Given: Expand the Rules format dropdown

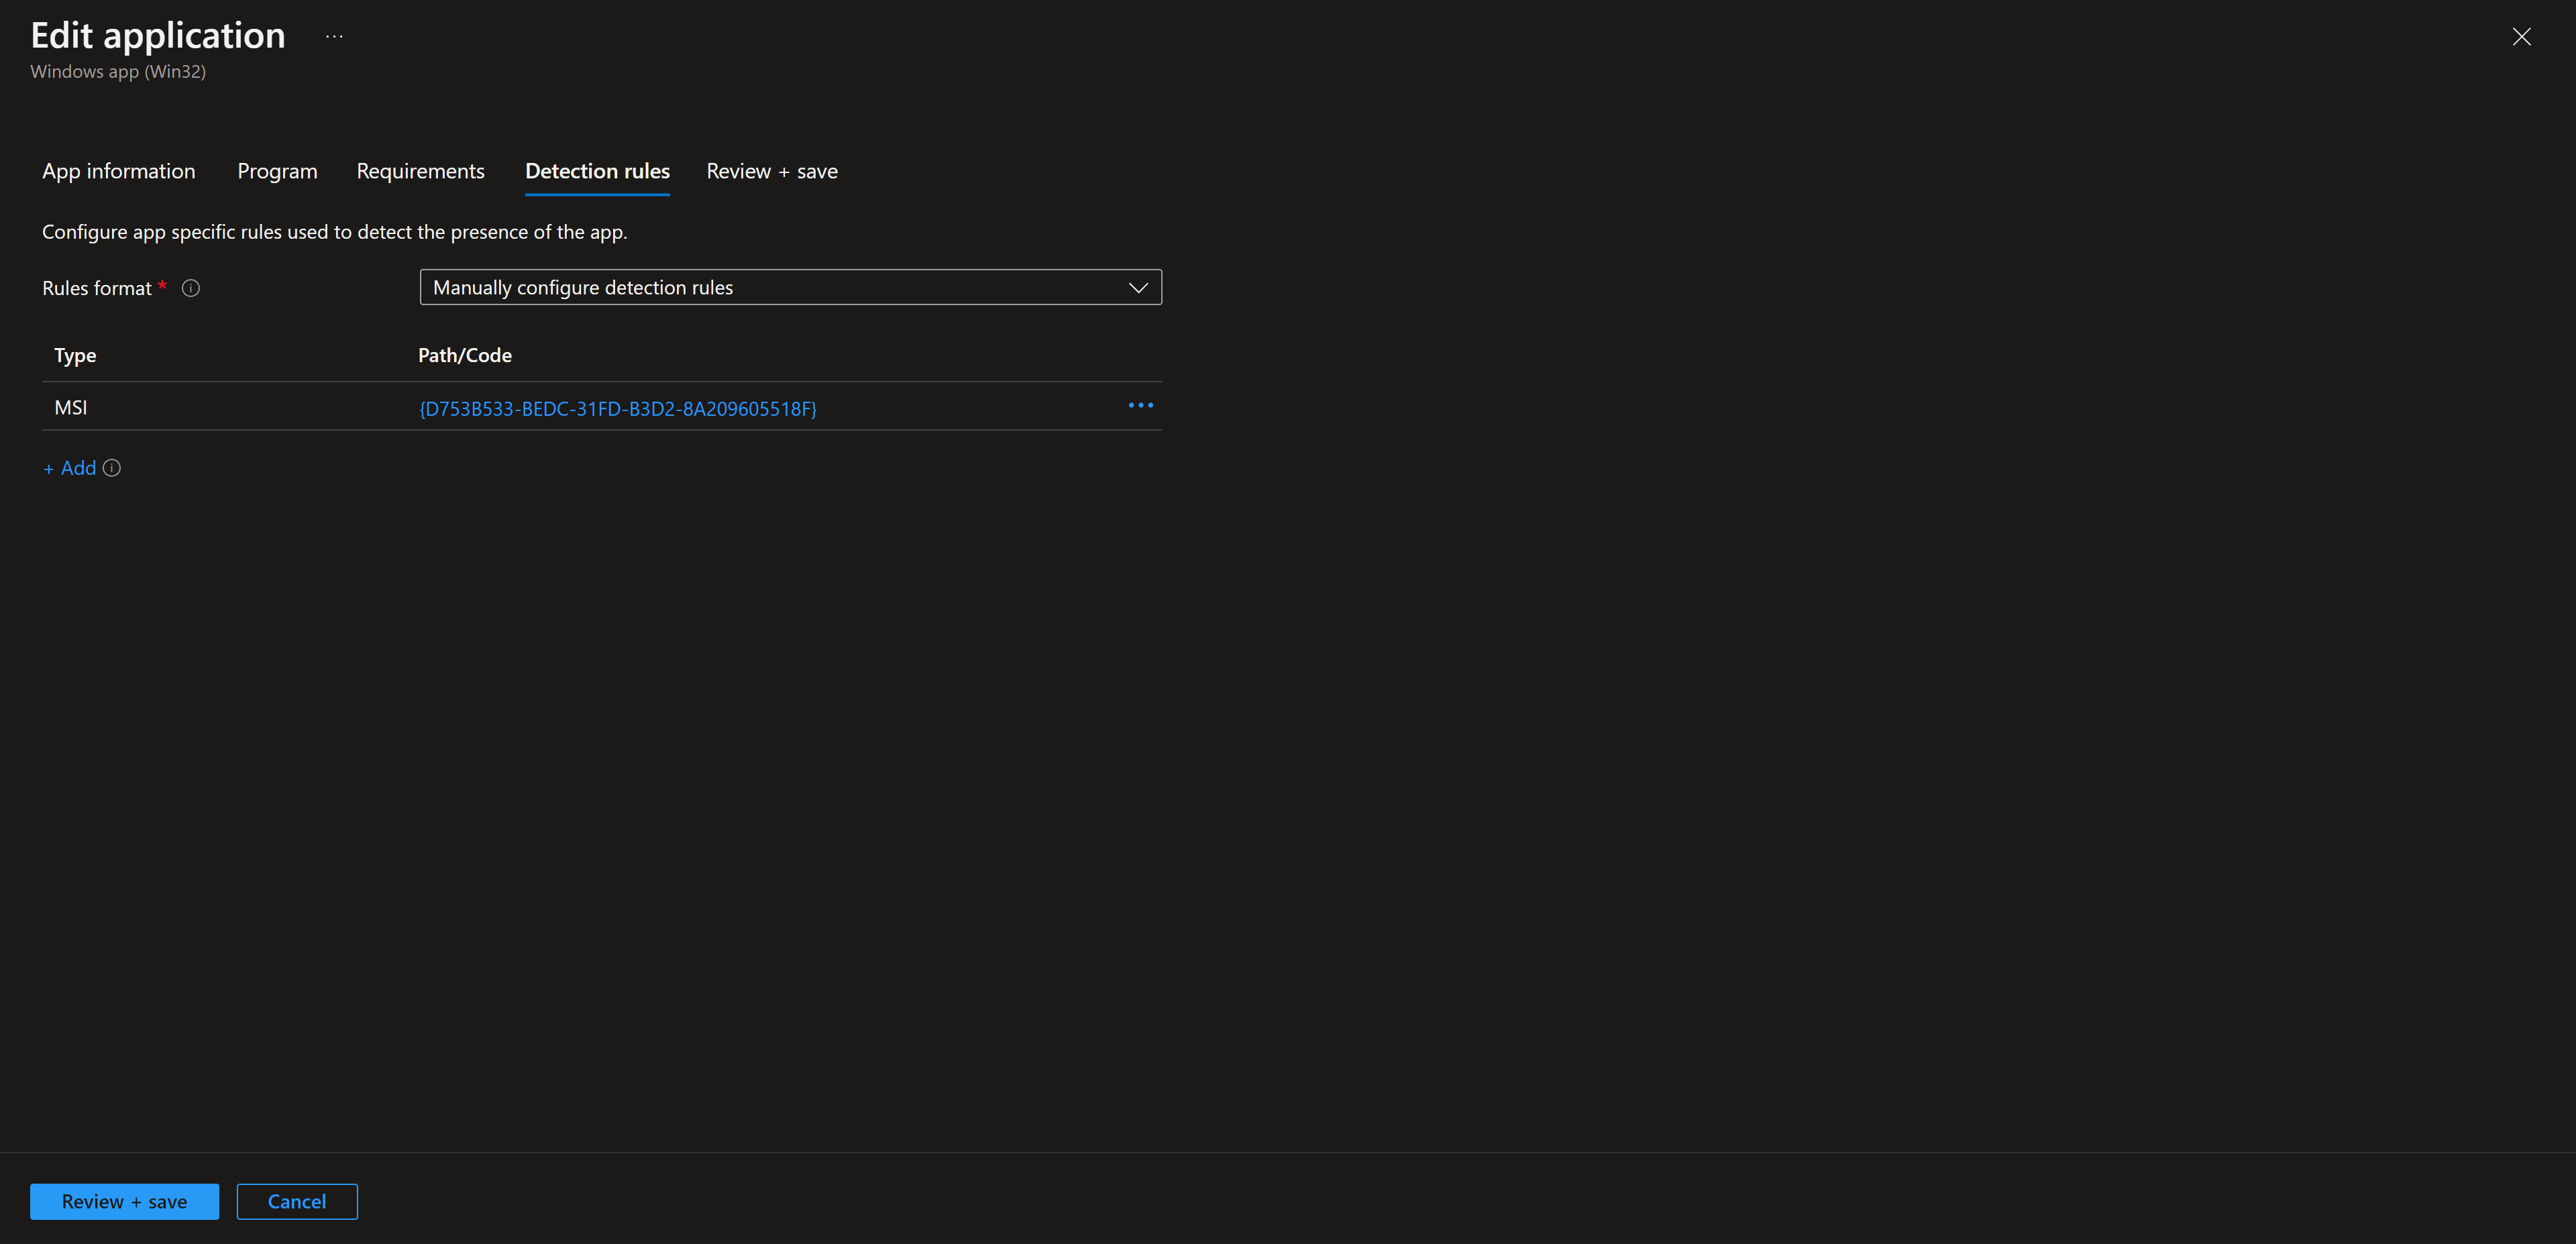Looking at the screenshot, I should (x=790, y=287).
